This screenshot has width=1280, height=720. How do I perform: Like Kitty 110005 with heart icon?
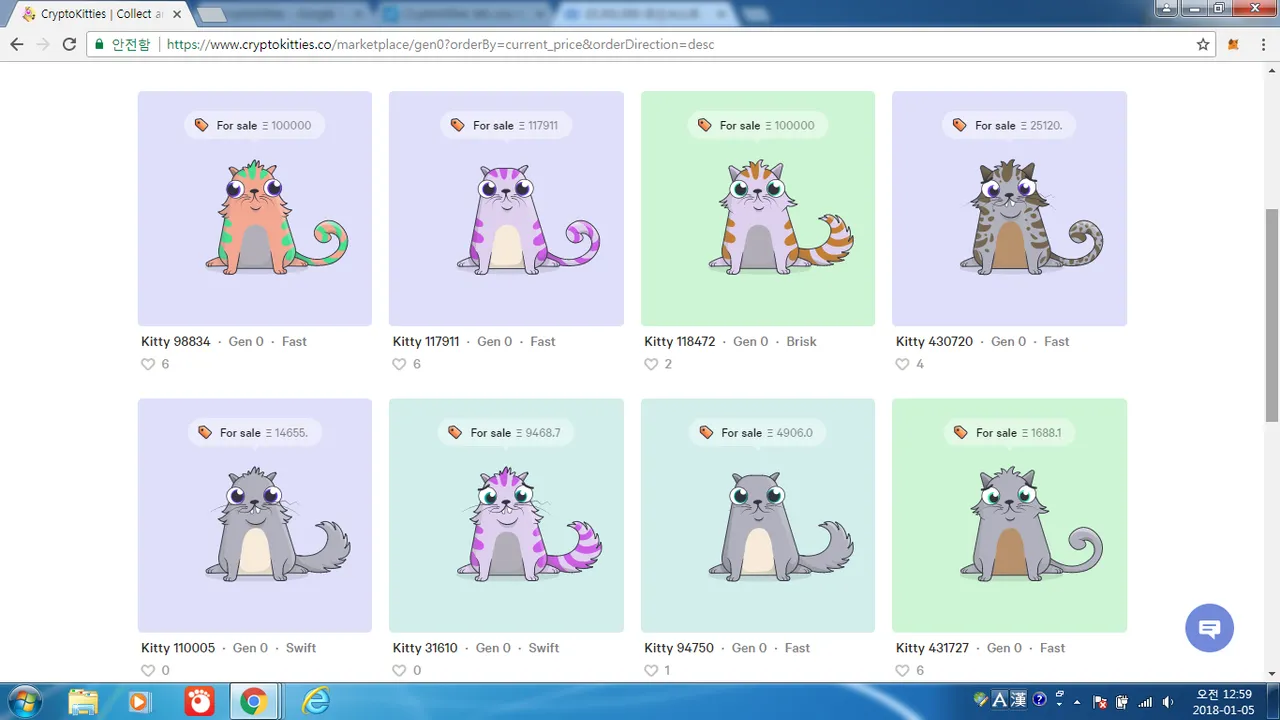148,671
